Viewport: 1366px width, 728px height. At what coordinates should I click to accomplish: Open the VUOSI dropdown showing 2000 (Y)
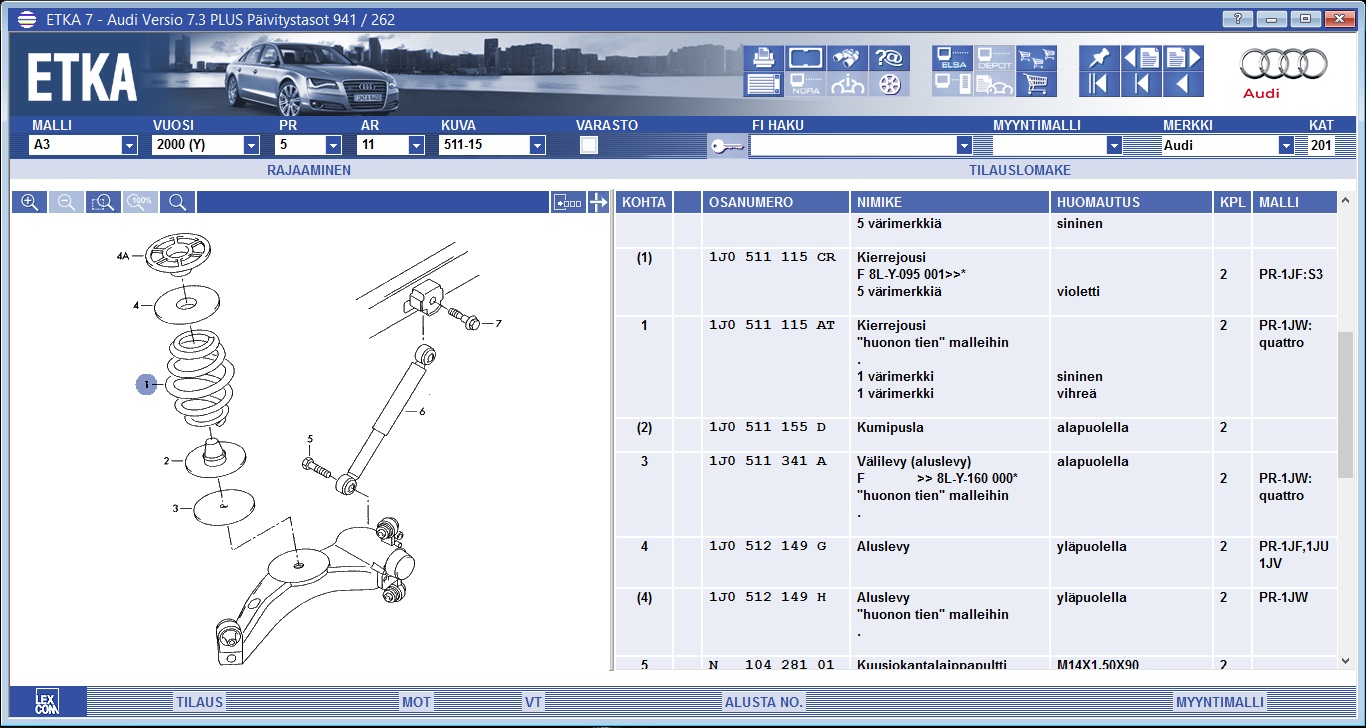coord(251,146)
